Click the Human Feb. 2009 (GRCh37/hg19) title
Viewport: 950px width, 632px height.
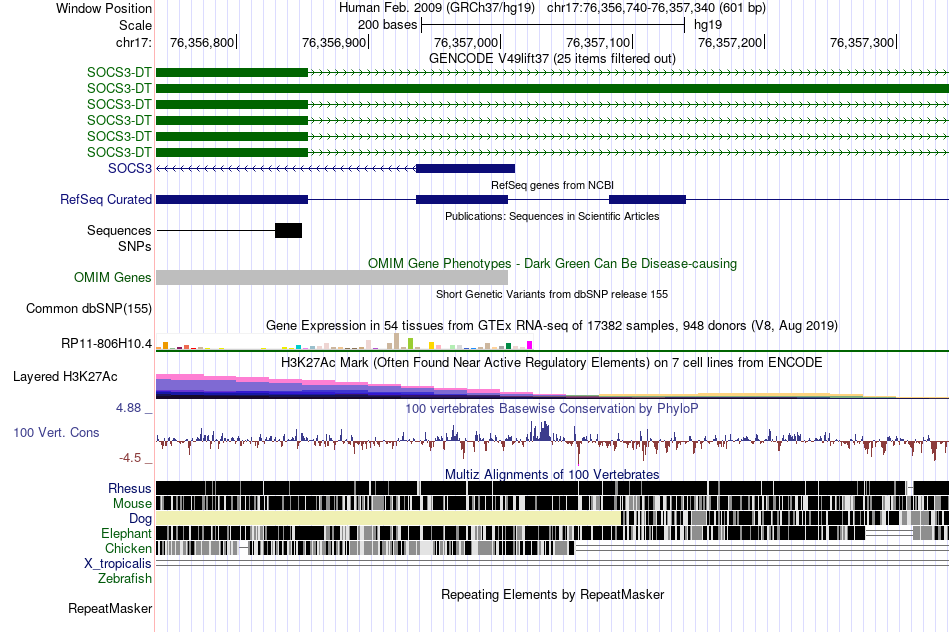click(x=437, y=8)
